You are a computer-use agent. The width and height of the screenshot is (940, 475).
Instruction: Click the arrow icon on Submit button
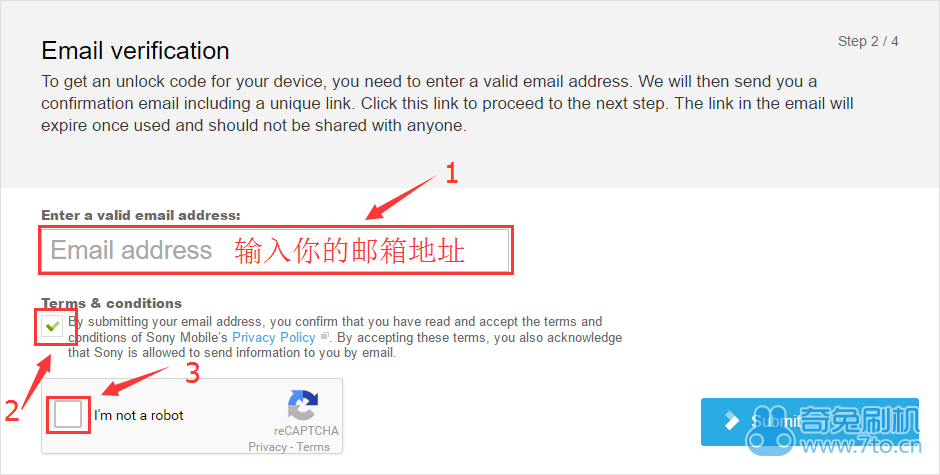731,420
